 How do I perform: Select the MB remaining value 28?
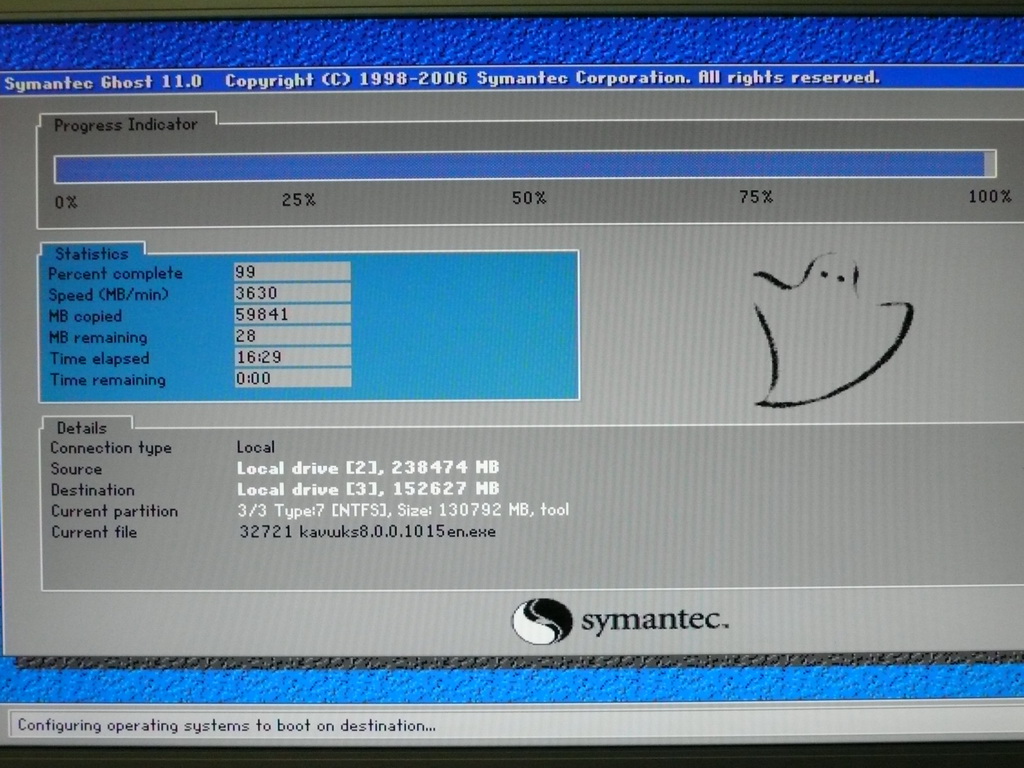click(x=292, y=336)
